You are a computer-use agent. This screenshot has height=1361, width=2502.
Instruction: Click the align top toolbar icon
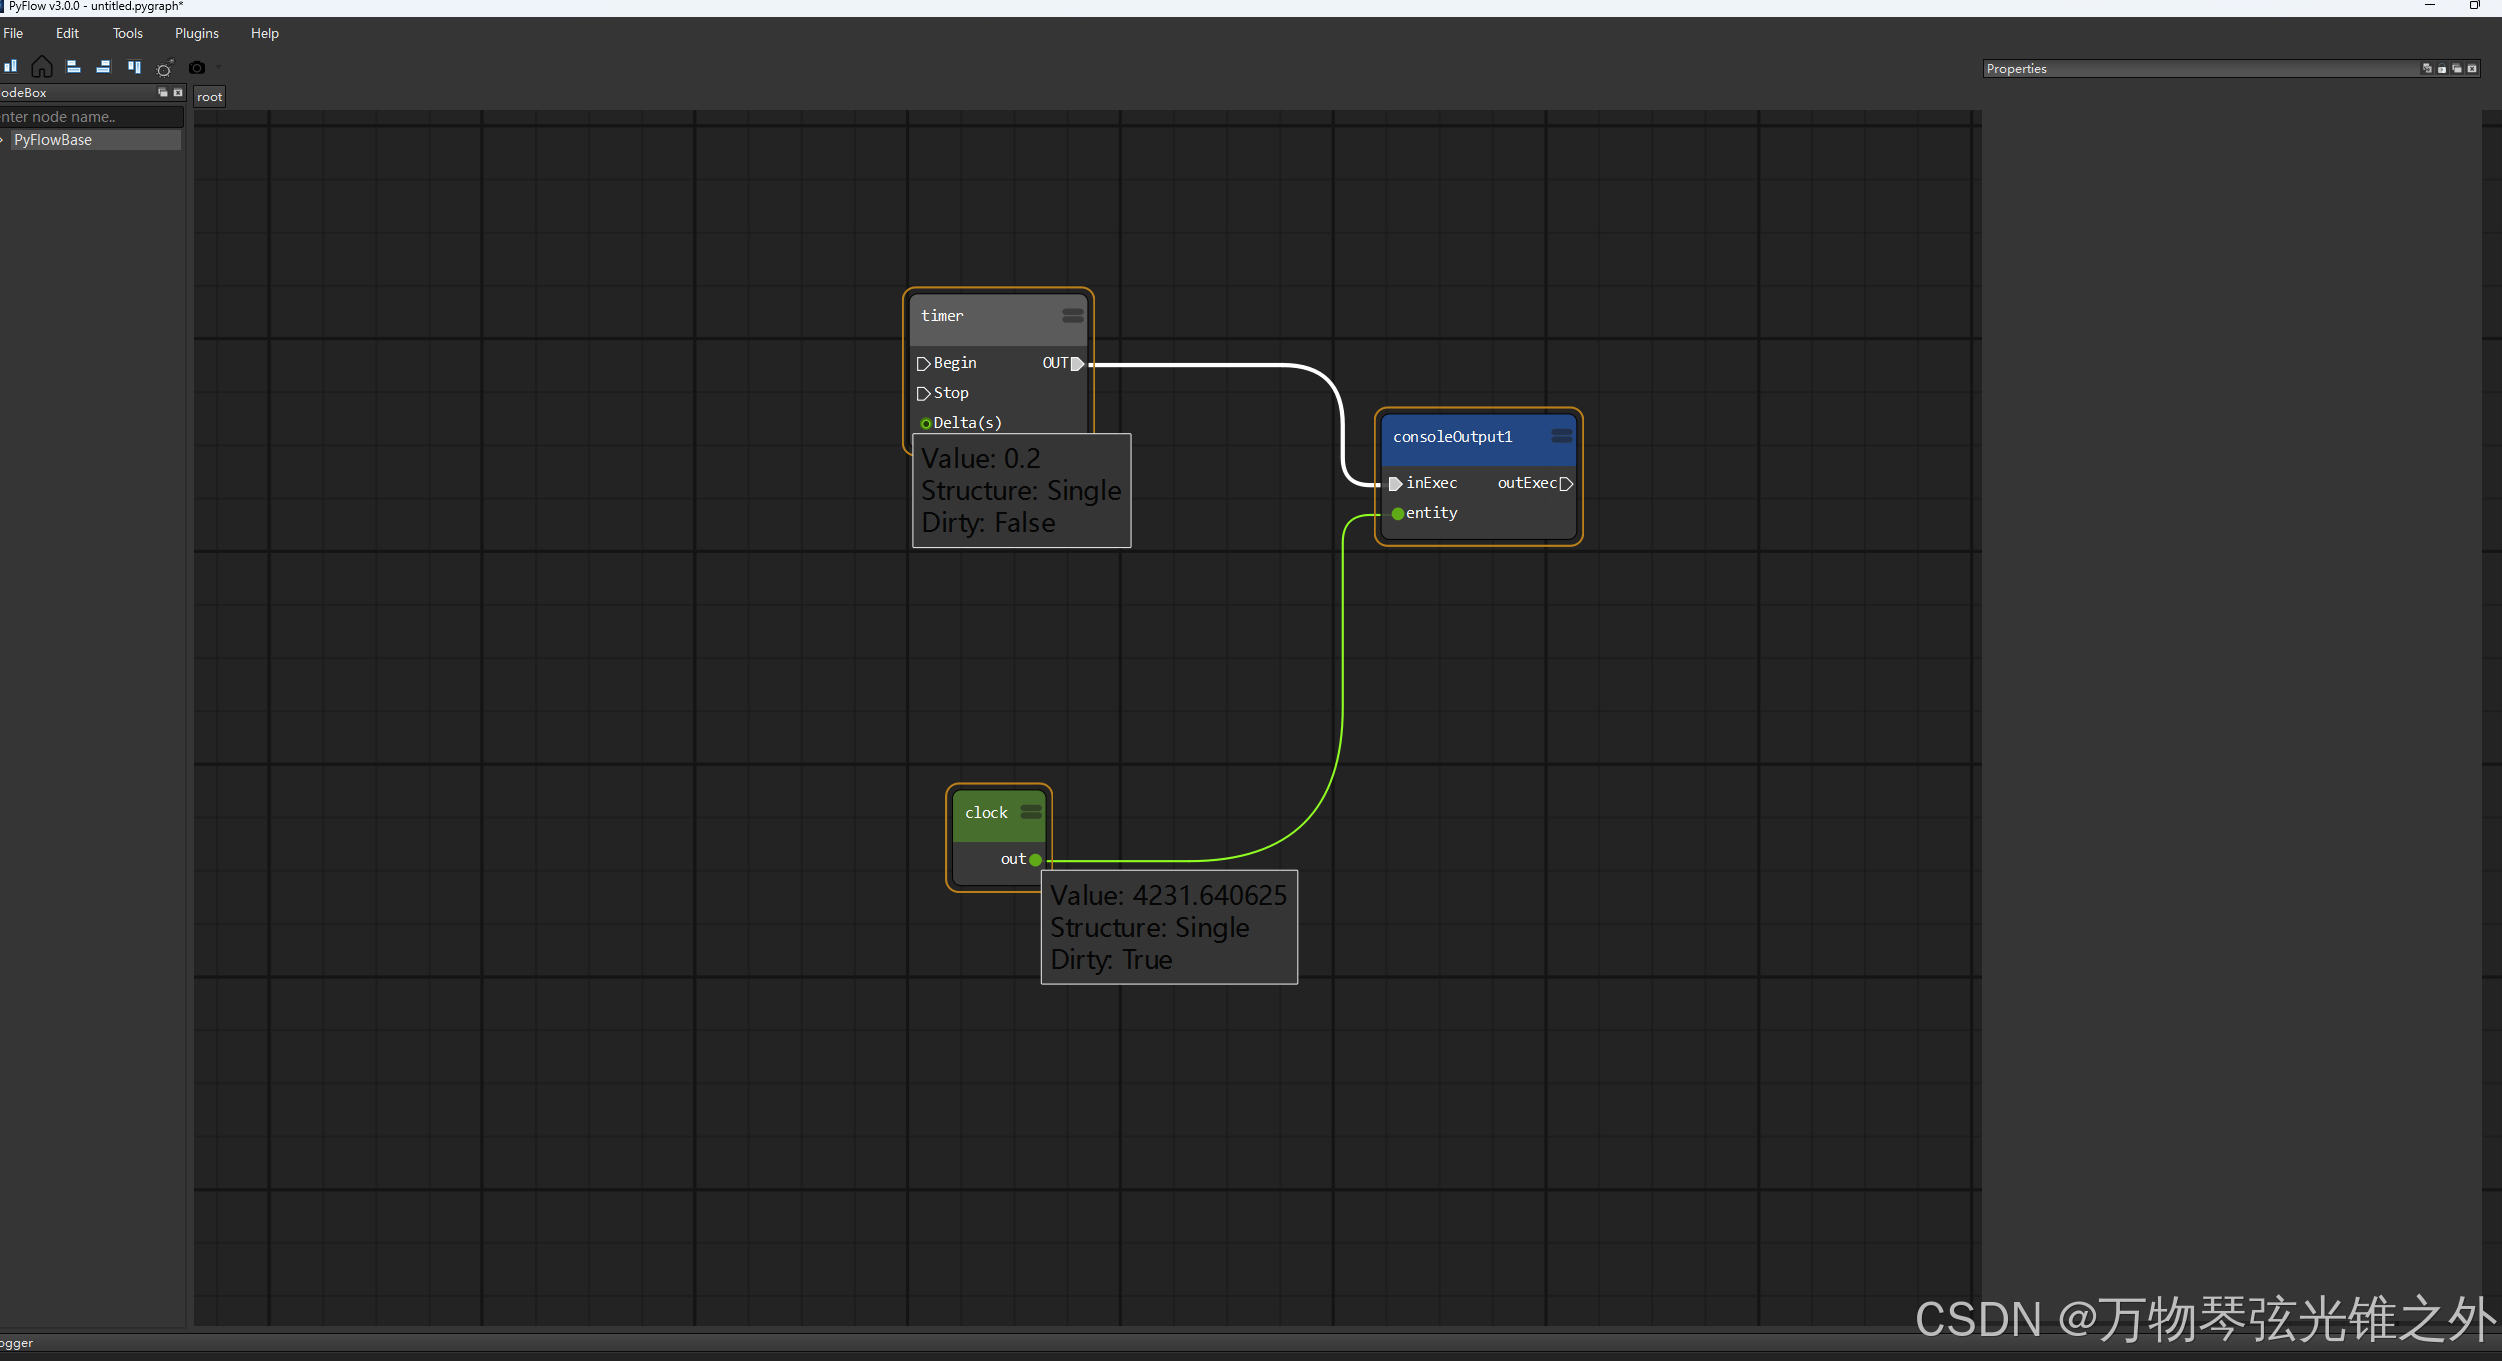pos(134,67)
